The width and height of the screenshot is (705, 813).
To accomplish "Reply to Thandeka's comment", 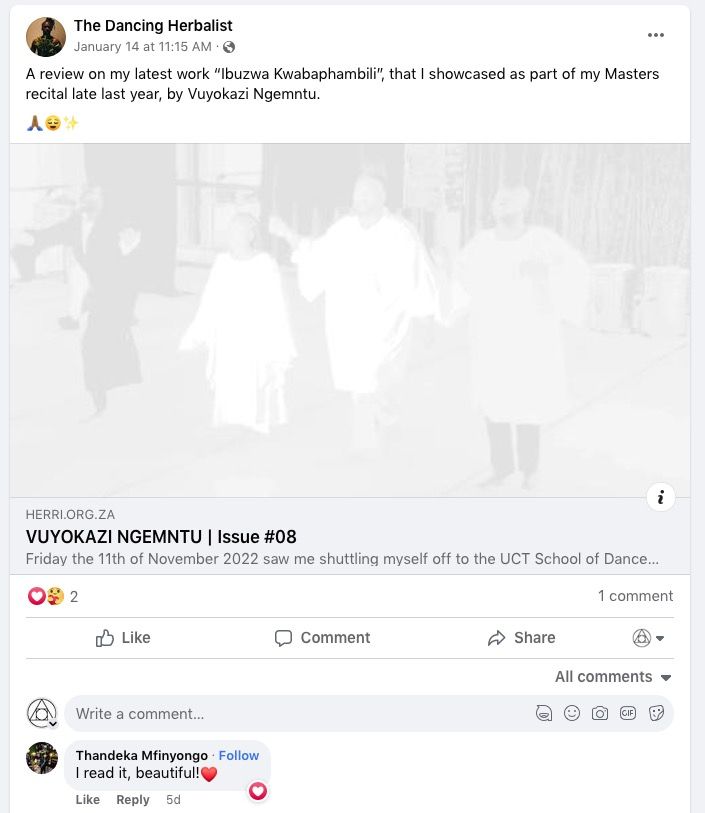I will coord(133,800).
